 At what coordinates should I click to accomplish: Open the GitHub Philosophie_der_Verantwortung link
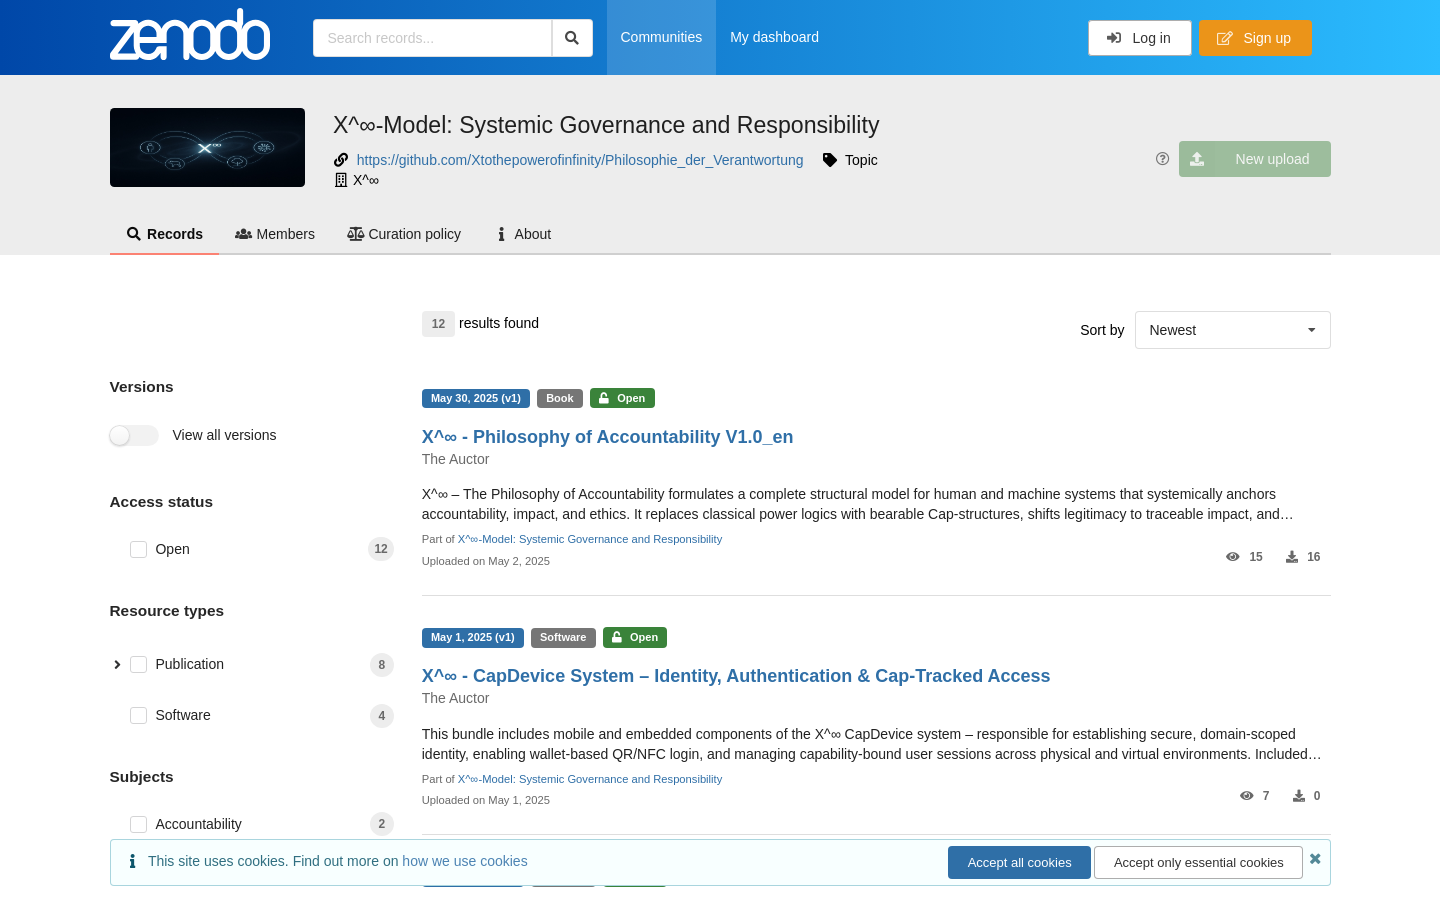coord(580,160)
